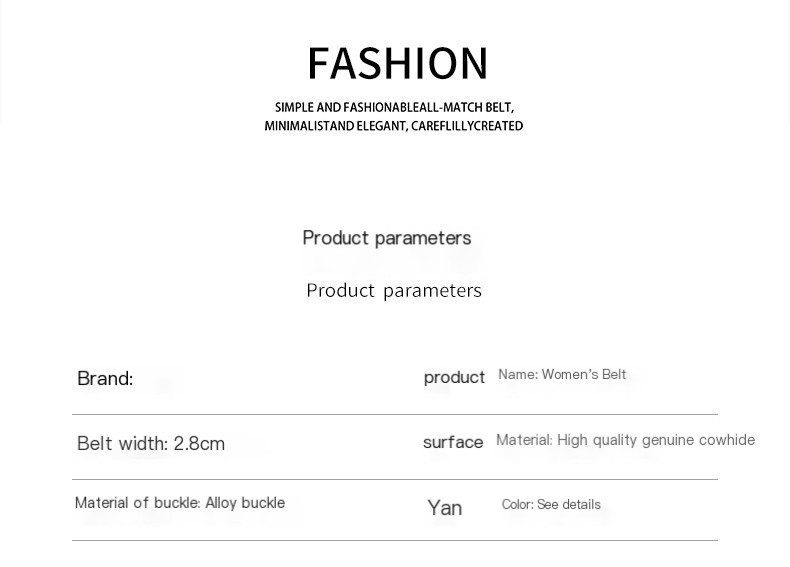Click the blurred brand value beside Brand
Image resolution: width=790 pixels, height=567 pixels.
[x=165, y=383]
